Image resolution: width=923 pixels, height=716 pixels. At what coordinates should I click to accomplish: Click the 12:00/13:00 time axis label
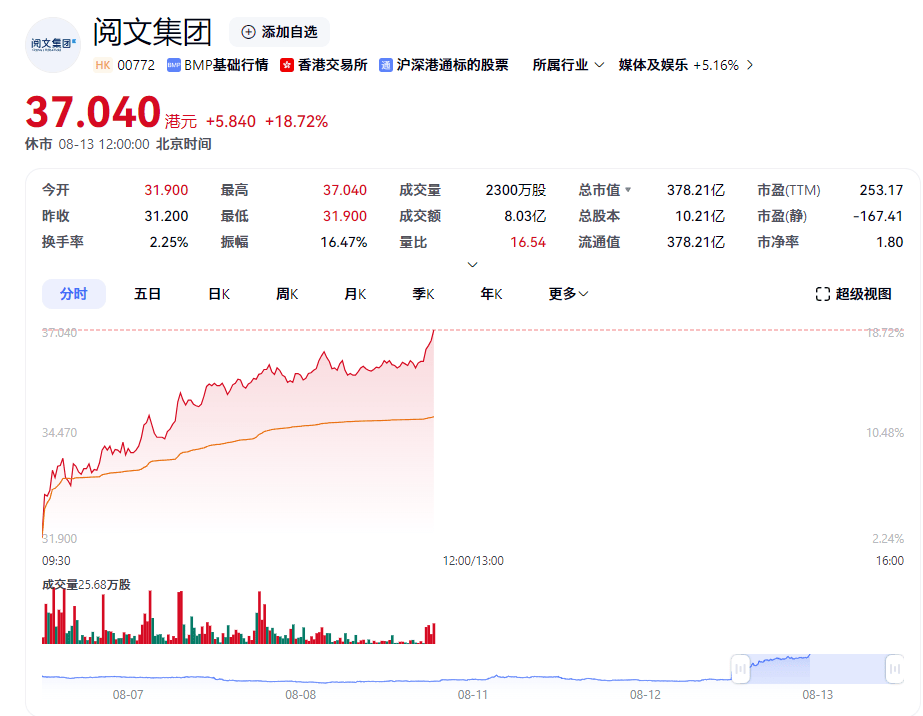pos(473,561)
